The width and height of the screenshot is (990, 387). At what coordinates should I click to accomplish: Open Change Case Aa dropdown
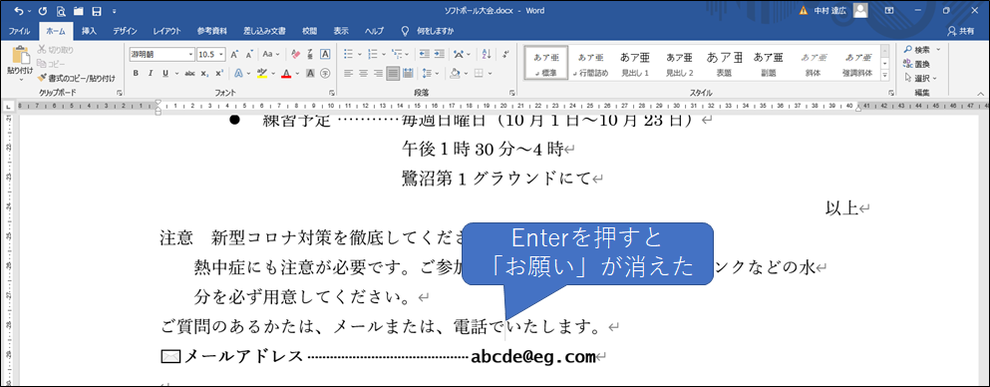(270, 54)
